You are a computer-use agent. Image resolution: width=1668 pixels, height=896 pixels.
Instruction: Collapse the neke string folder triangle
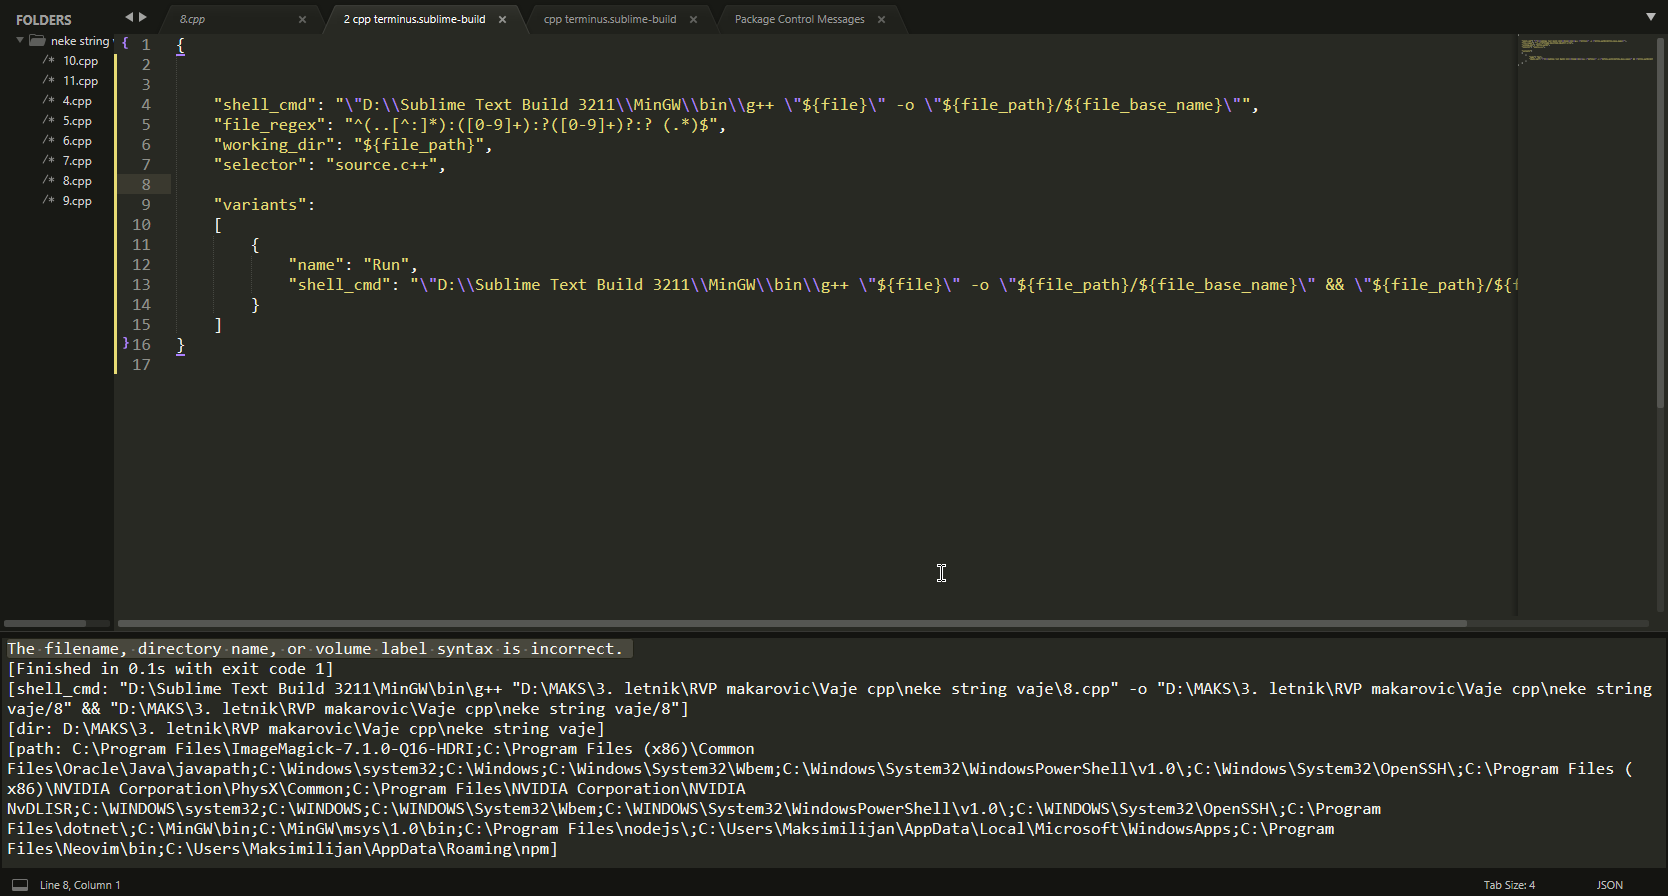tap(20, 41)
